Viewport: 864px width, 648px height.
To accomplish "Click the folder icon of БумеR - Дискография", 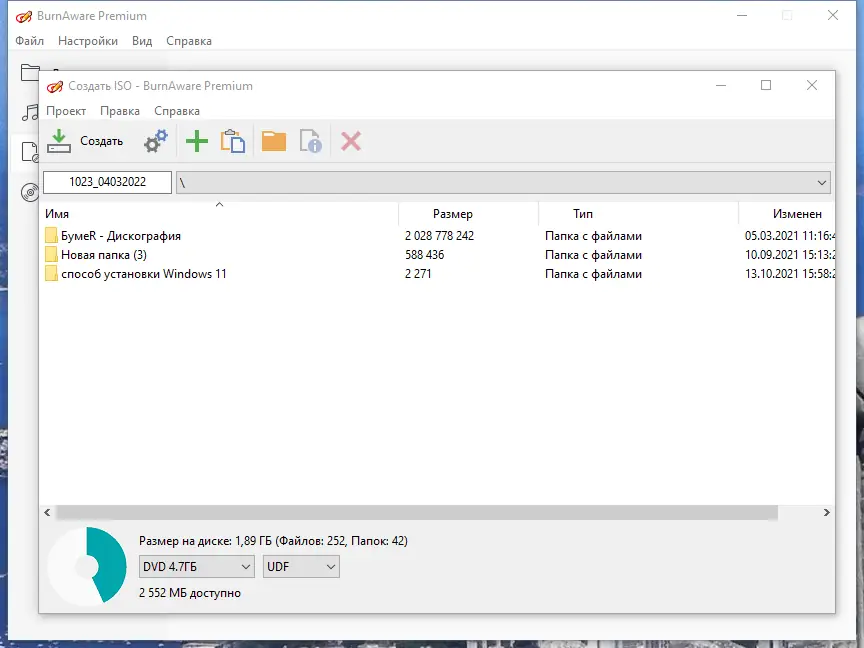I will coord(51,236).
